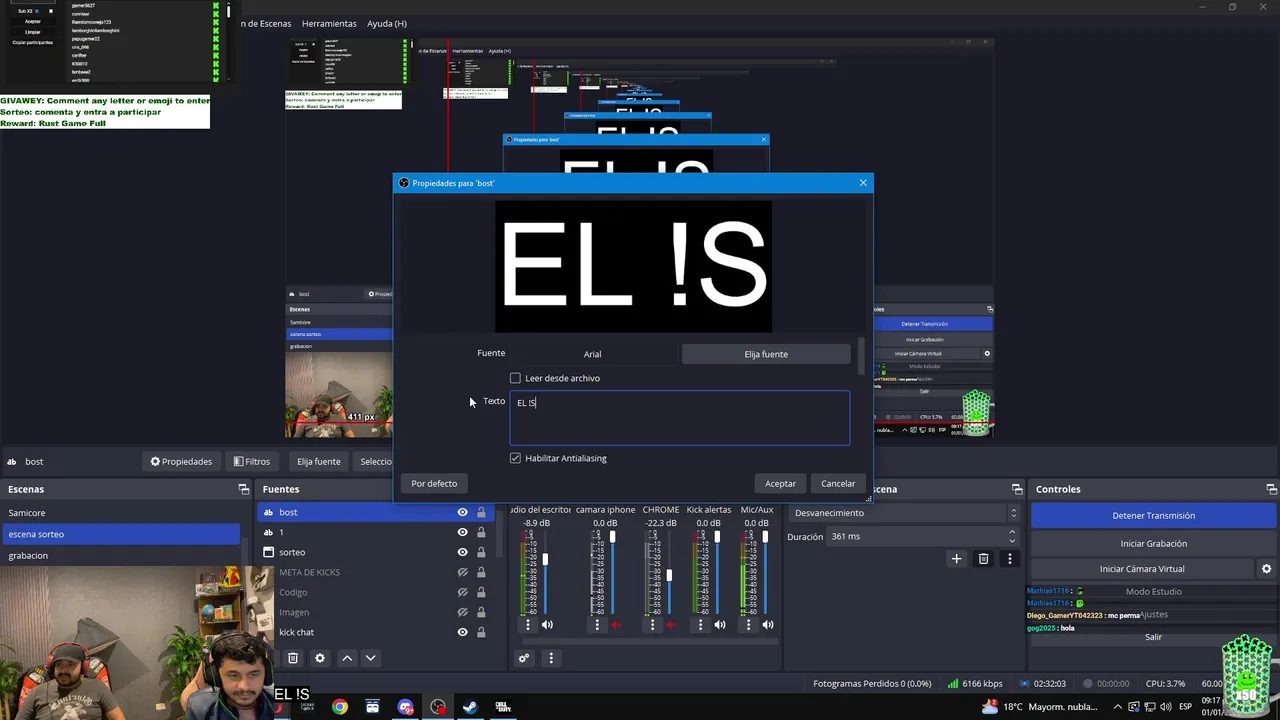
Task: Open advanced audio properties gears icon
Action: pos(523,658)
